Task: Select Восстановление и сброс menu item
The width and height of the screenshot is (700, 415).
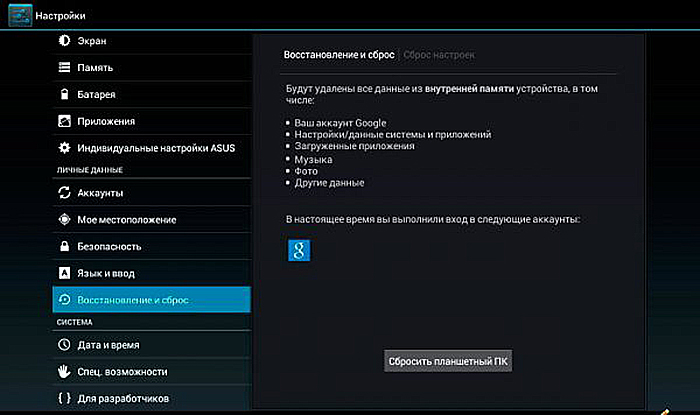Action: coord(151,300)
